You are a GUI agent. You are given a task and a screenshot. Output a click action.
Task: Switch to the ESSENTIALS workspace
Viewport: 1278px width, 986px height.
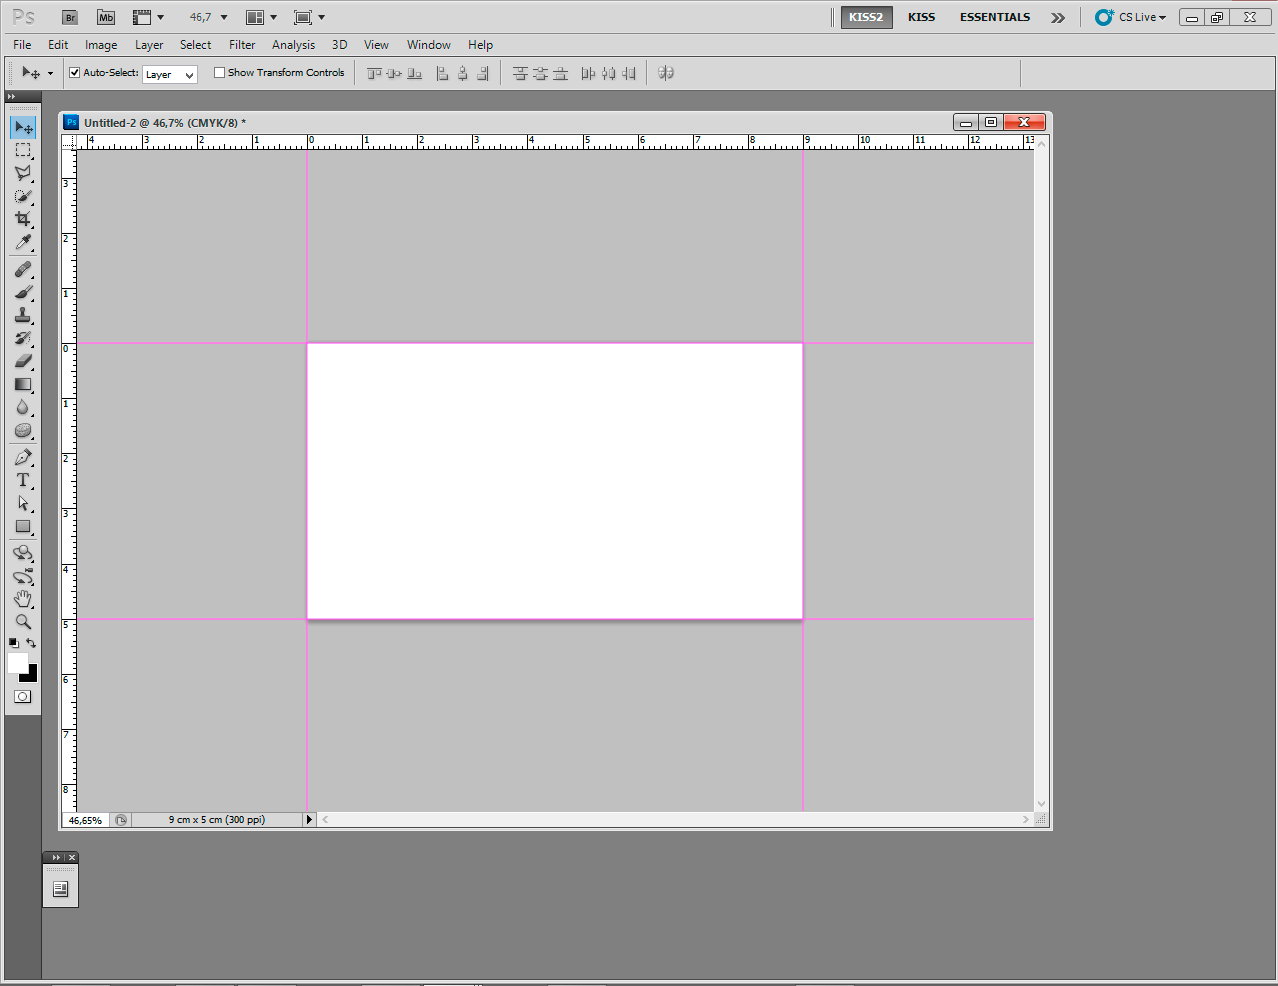[x=995, y=17]
